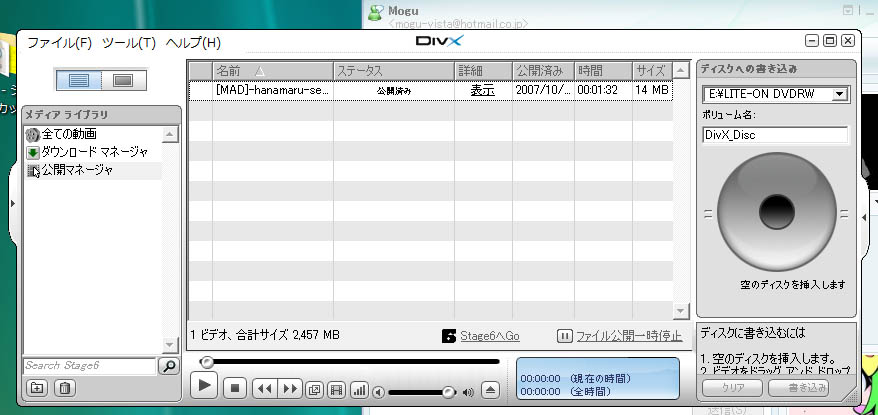Image resolution: width=878 pixels, height=415 pixels.
Task: Open the equalizer bars icon
Action: pos(359,389)
